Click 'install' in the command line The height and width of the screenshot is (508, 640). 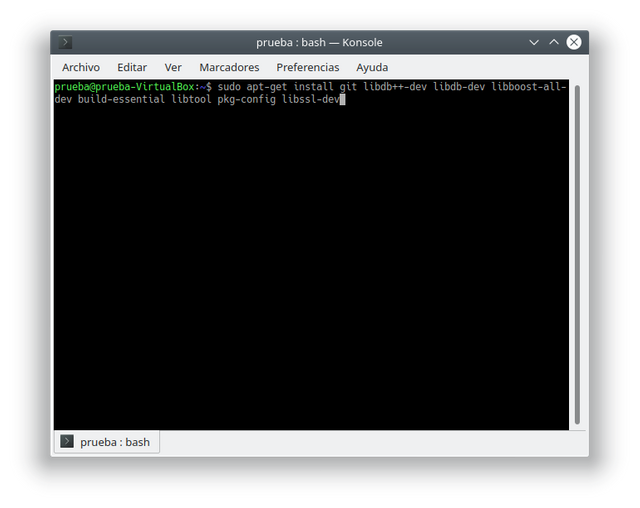pyautogui.click(x=313, y=87)
